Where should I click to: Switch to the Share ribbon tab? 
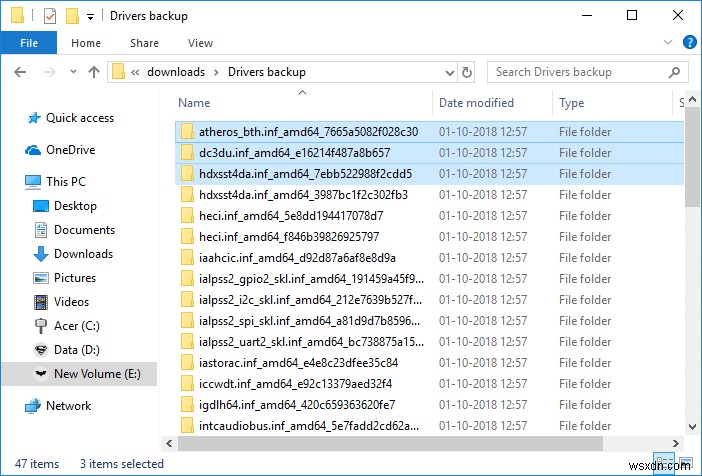click(x=144, y=43)
